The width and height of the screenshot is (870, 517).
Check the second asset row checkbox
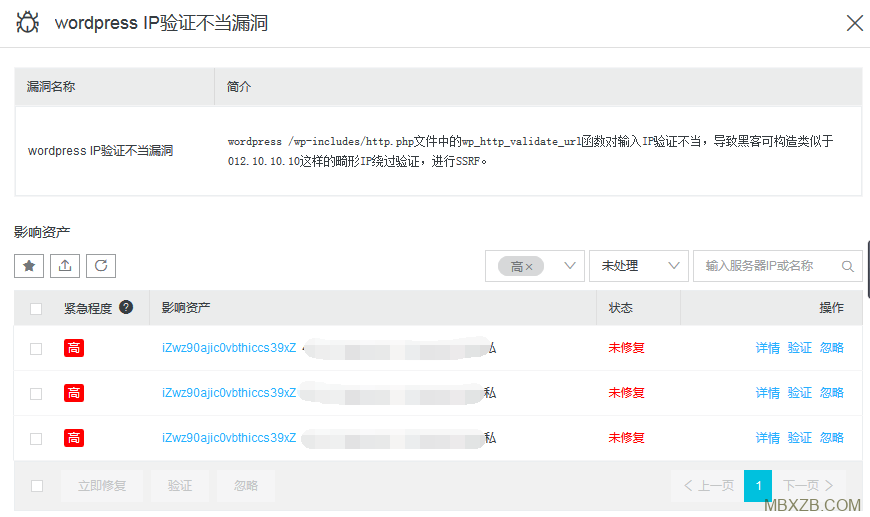coord(36,394)
